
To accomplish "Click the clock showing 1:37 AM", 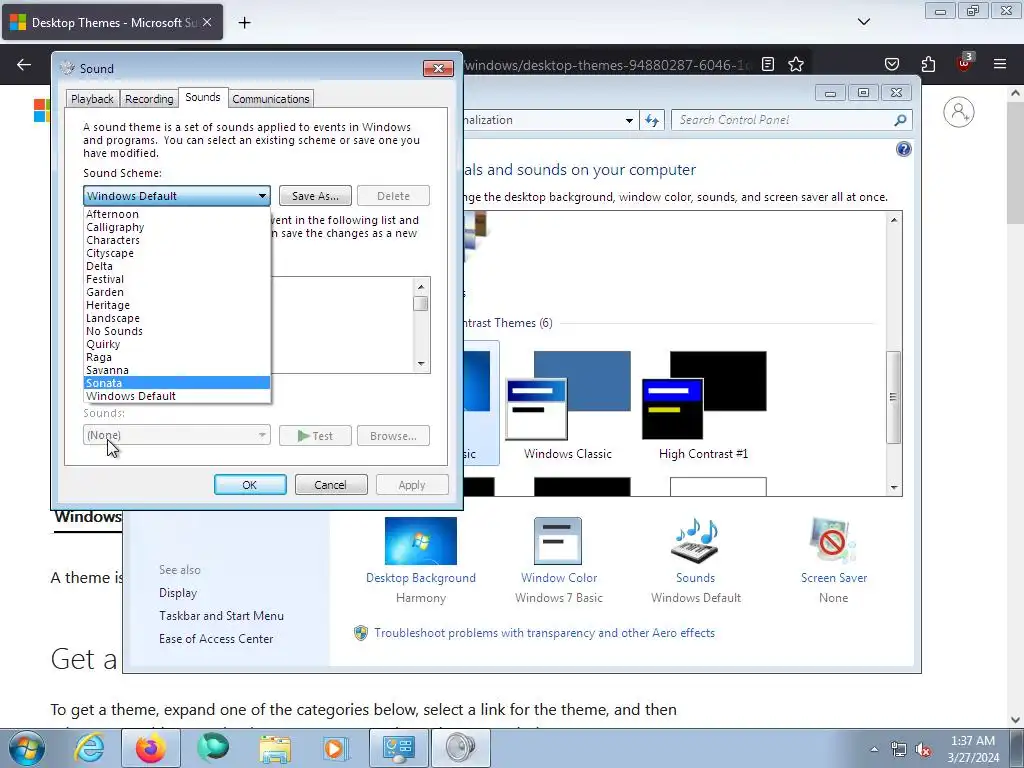I will [x=972, y=741].
